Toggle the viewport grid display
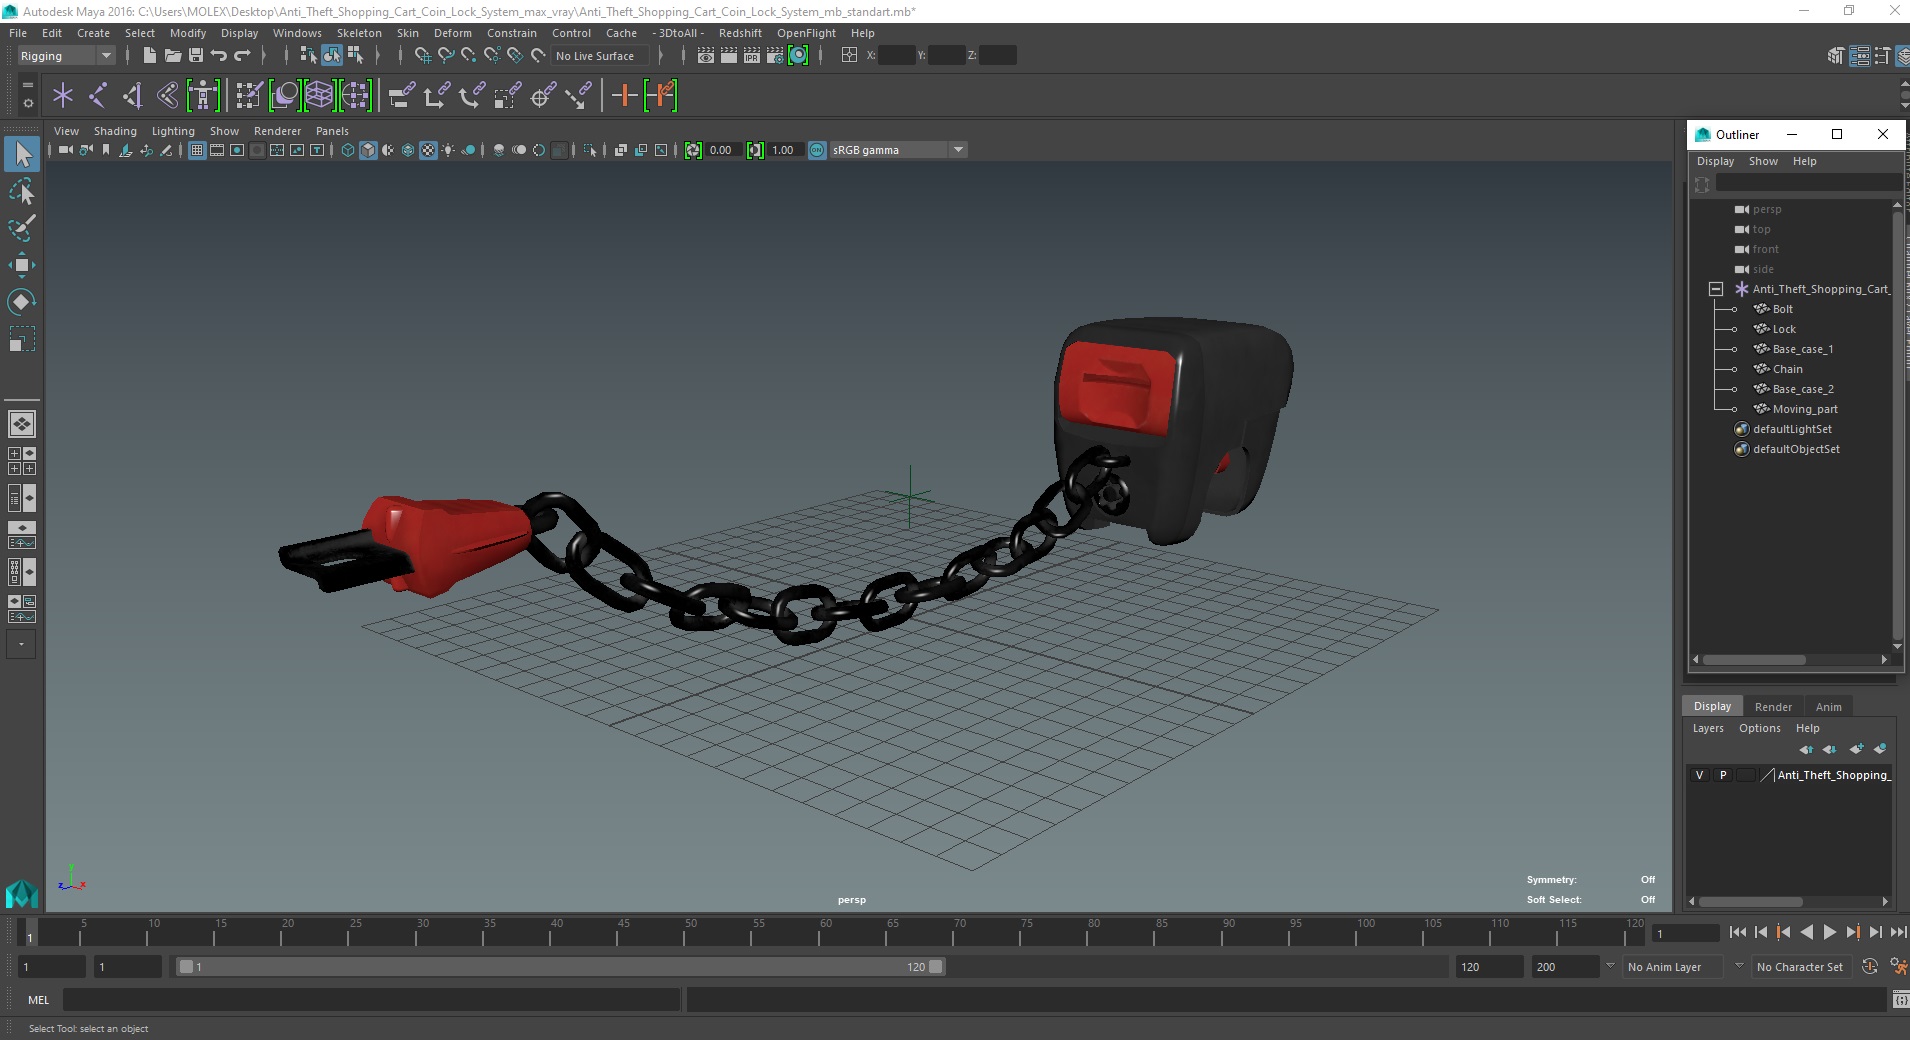1910x1040 pixels. (197, 150)
